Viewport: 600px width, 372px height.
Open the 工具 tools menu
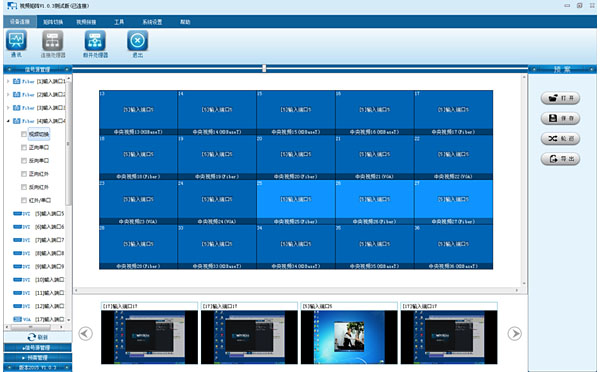[119, 22]
